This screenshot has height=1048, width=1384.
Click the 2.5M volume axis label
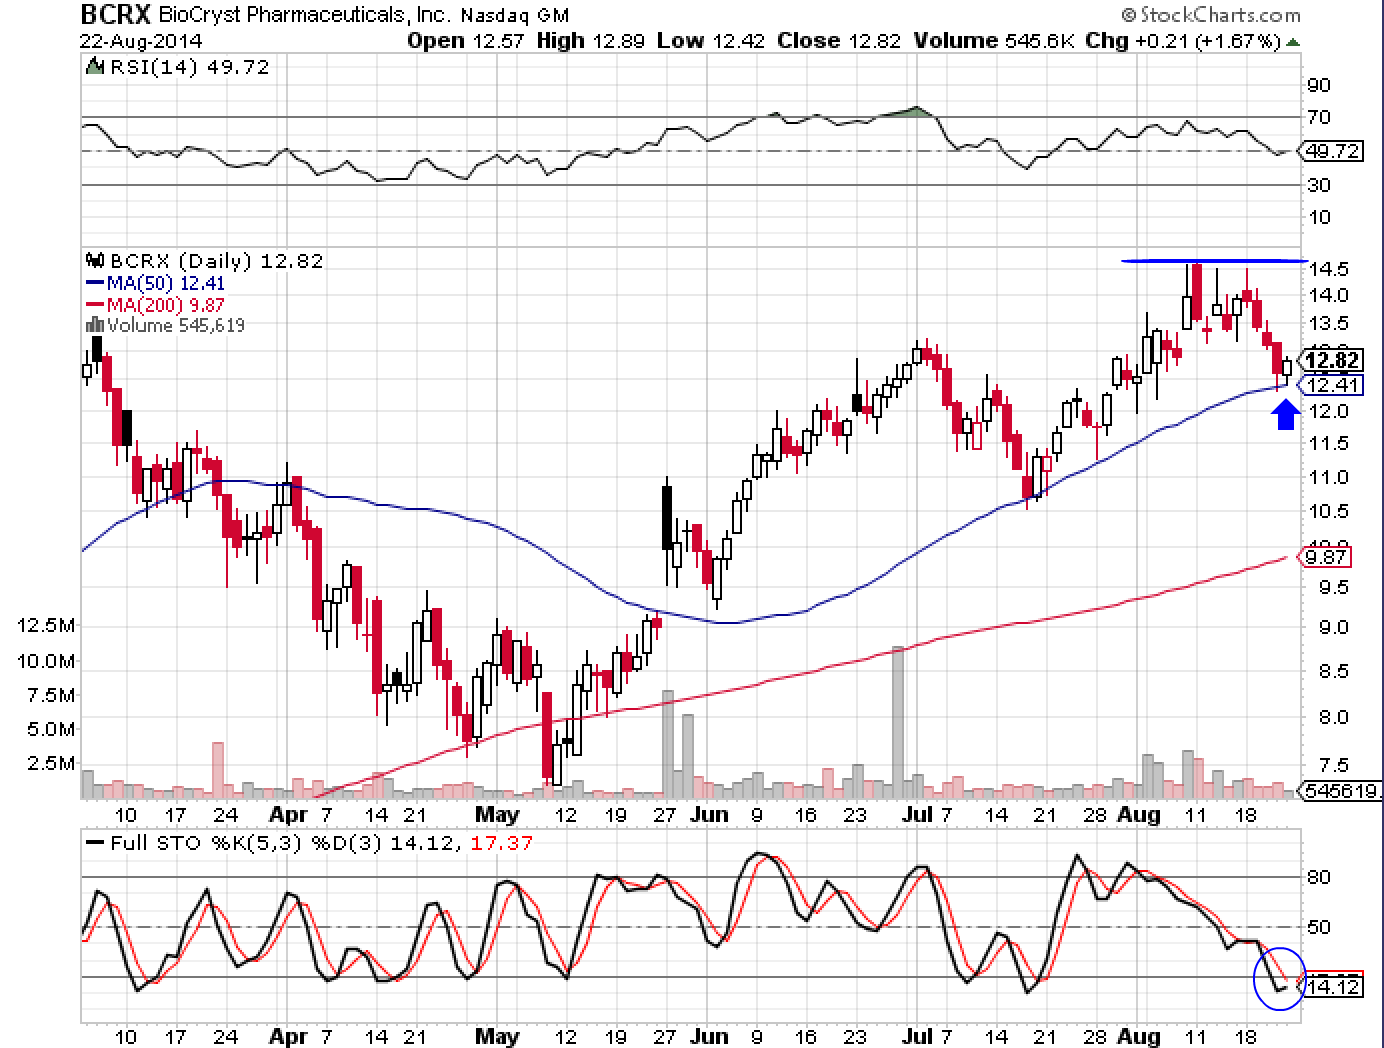coord(51,763)
